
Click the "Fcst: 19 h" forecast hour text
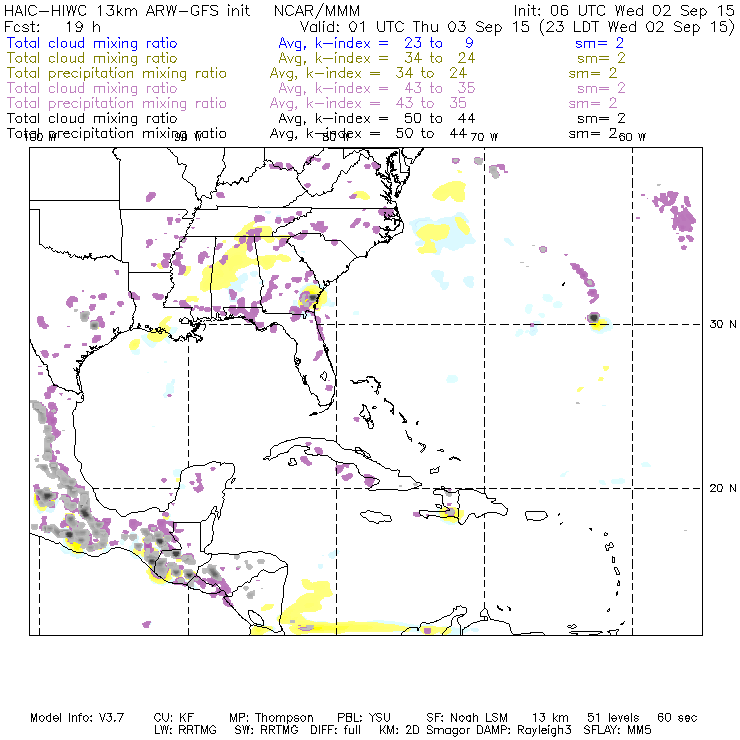pyautogui.click(x=52, y=27)
